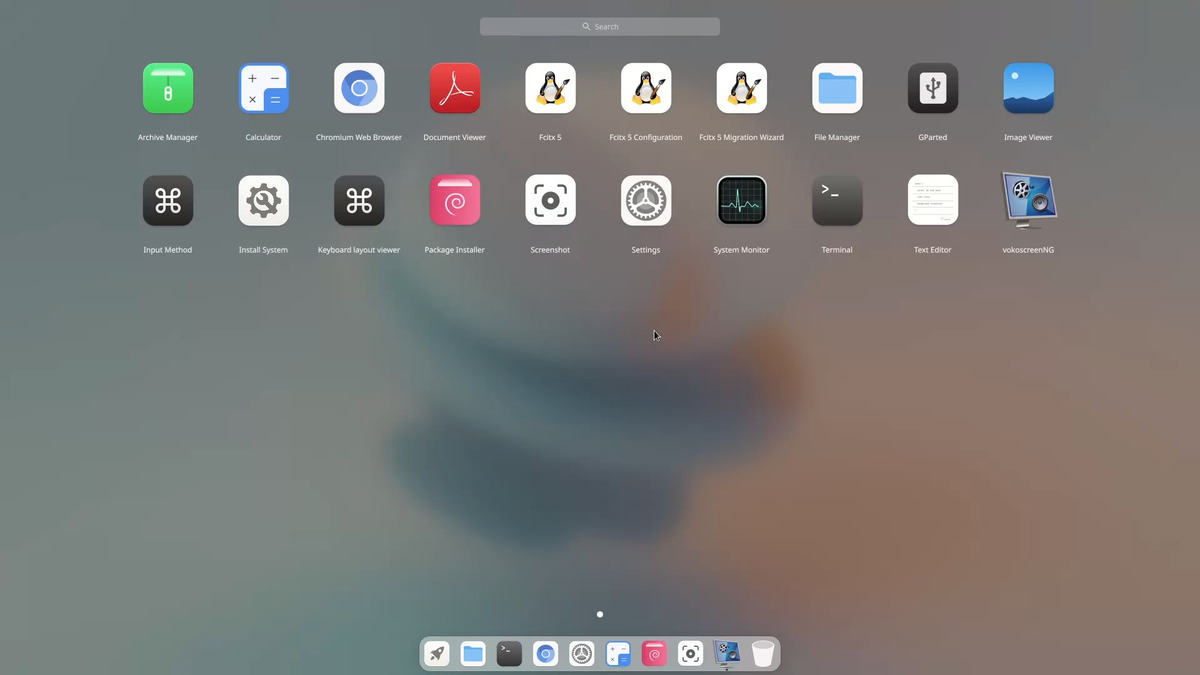
Task: Click the Search field at the top
Action: [600, 27]
